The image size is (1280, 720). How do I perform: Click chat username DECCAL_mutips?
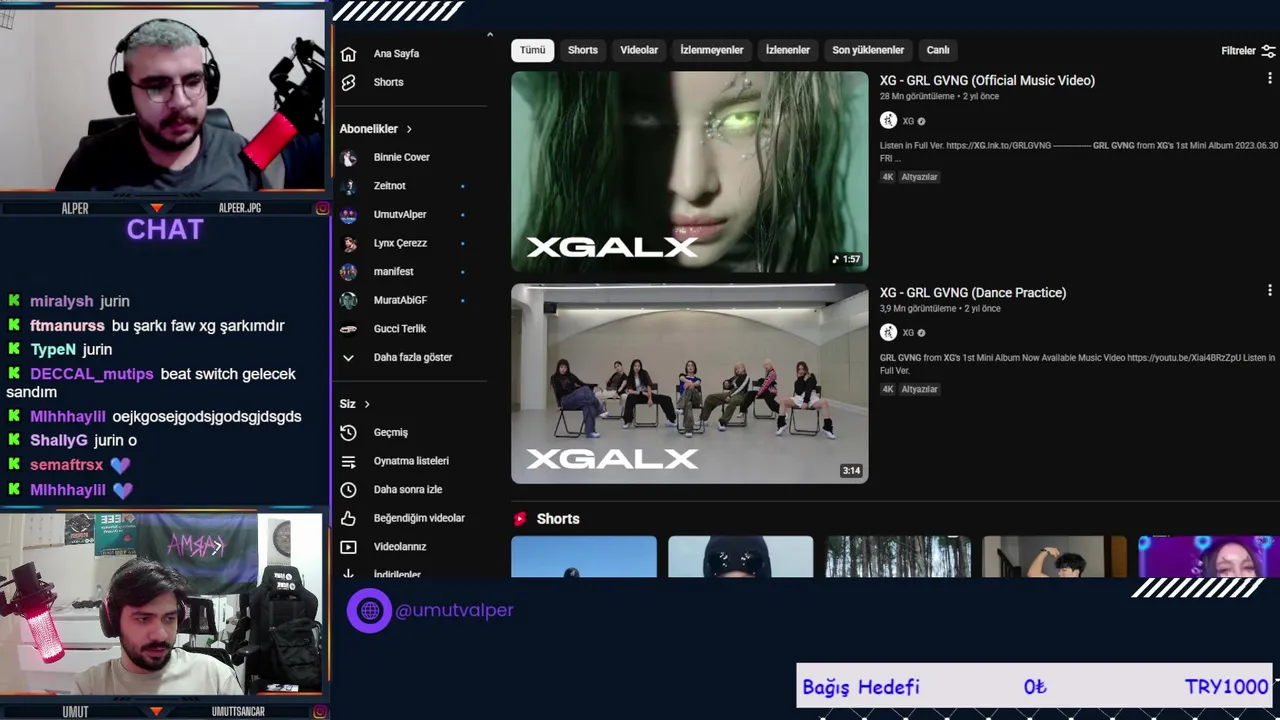[x=92, y=374]
